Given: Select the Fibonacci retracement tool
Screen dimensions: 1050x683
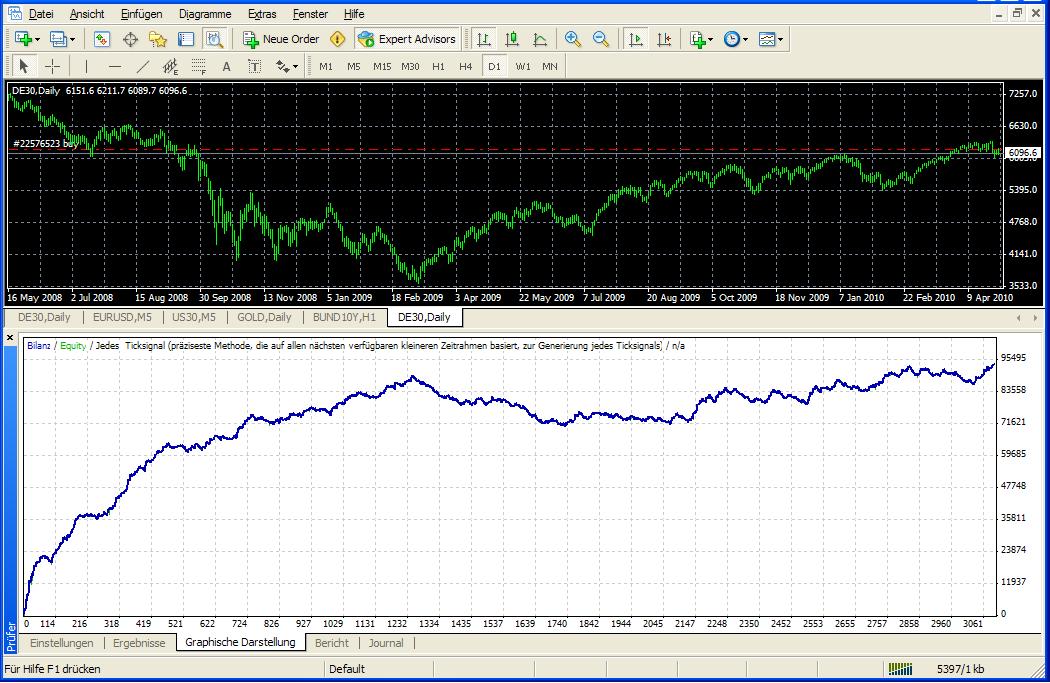Looking at the screenshot, I should coord(198,66).
